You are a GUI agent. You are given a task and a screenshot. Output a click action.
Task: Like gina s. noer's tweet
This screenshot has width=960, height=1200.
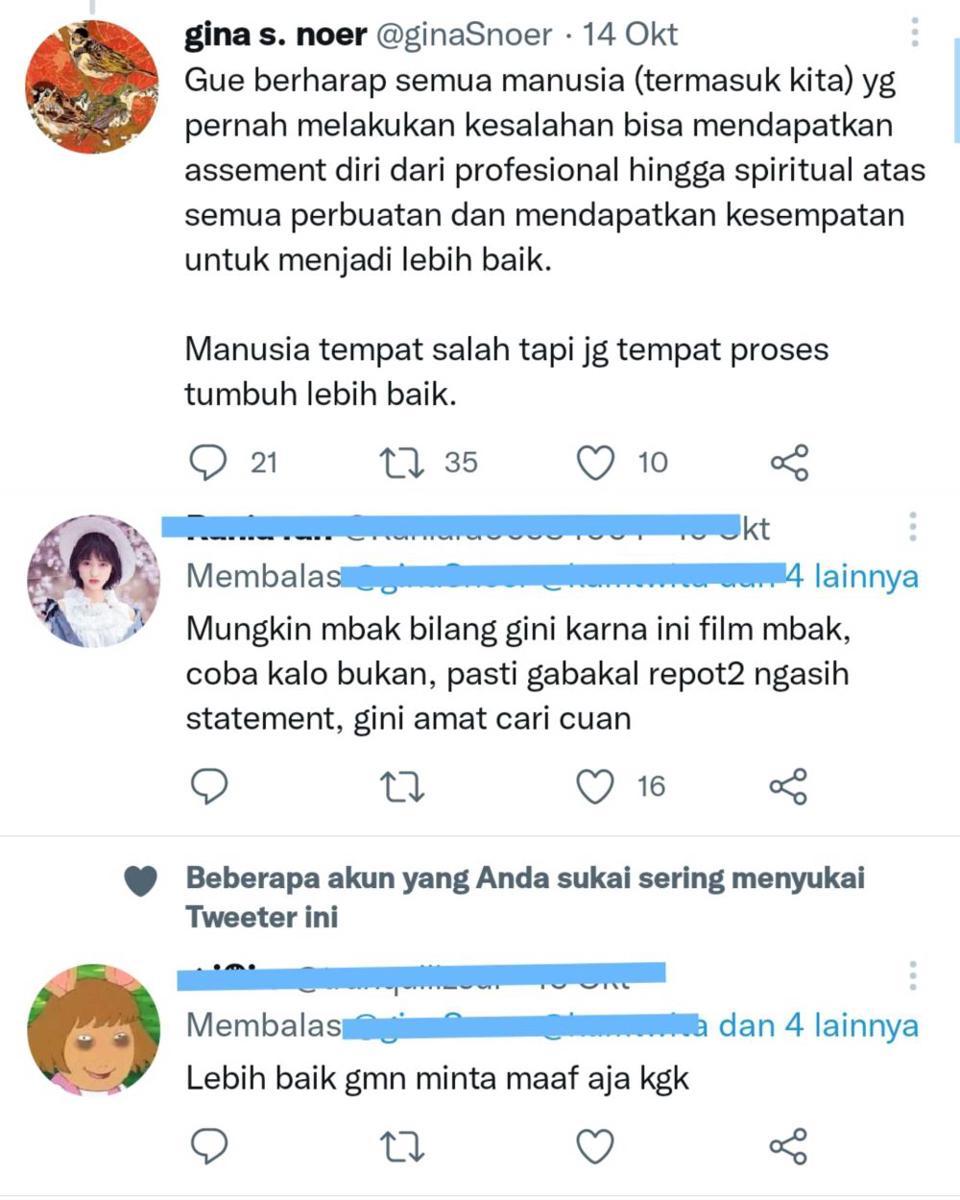point(597,462)
